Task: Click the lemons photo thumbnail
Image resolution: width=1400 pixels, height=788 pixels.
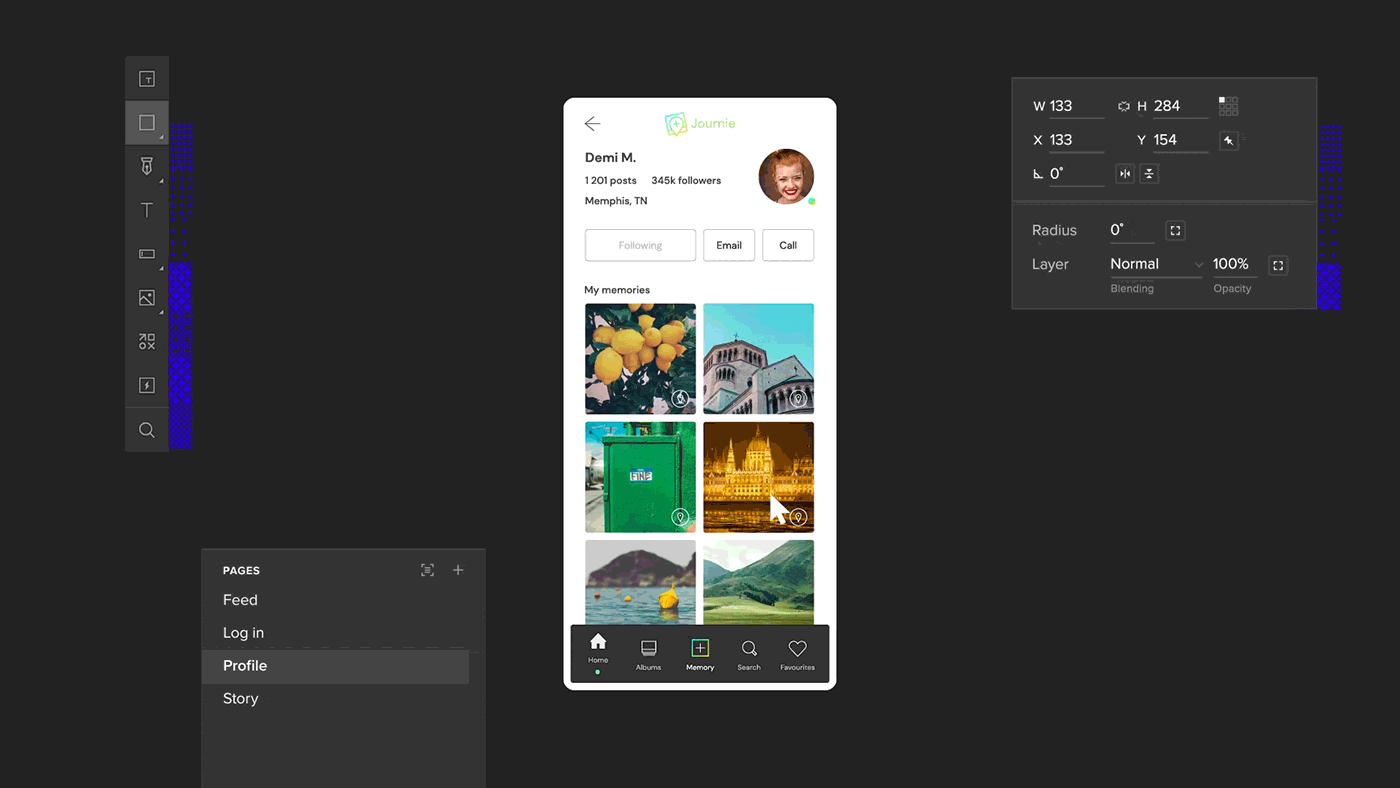Action: [640, 359]
